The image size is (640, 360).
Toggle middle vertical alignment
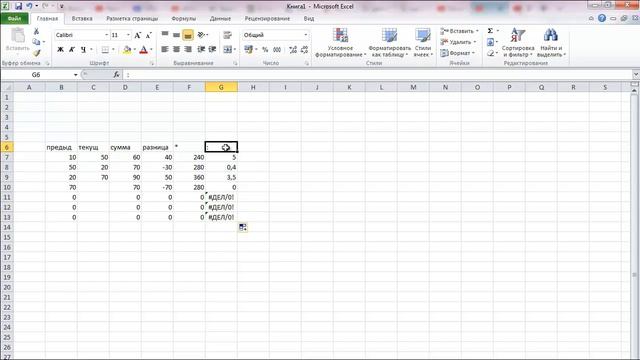pyautogui.click(x=176, y=35)
